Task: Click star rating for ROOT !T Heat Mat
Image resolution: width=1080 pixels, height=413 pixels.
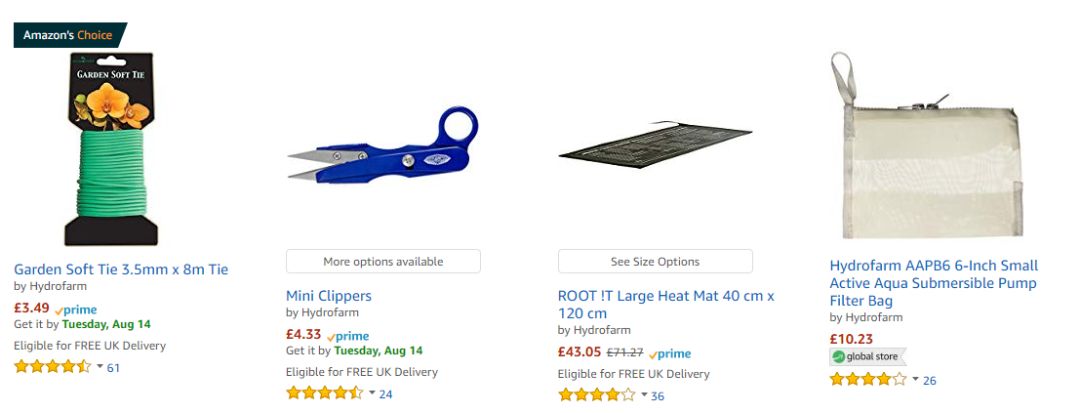Action: pyautogui.click(x=596, y=395)
